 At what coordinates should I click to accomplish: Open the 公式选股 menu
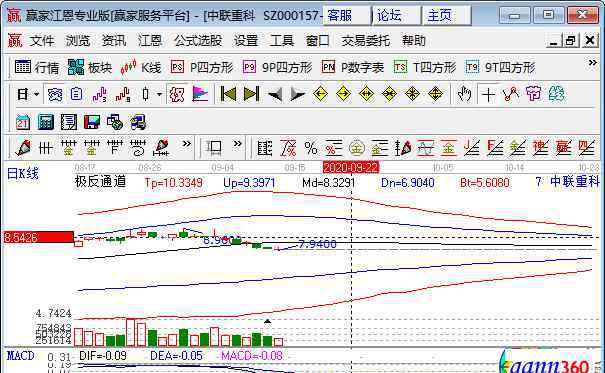tap(198, 41)
